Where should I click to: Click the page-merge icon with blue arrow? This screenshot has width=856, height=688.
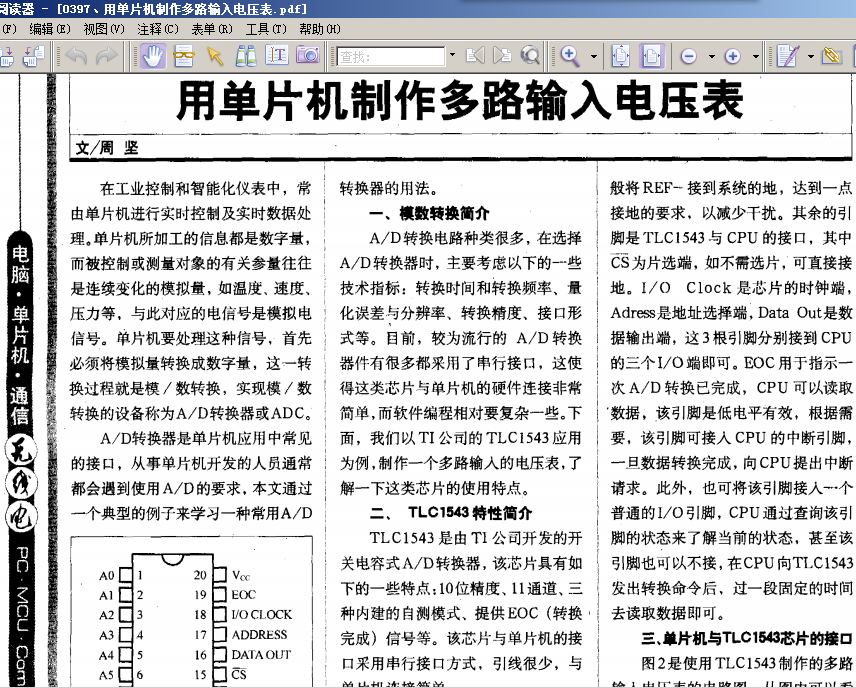[x=7, y=56]
